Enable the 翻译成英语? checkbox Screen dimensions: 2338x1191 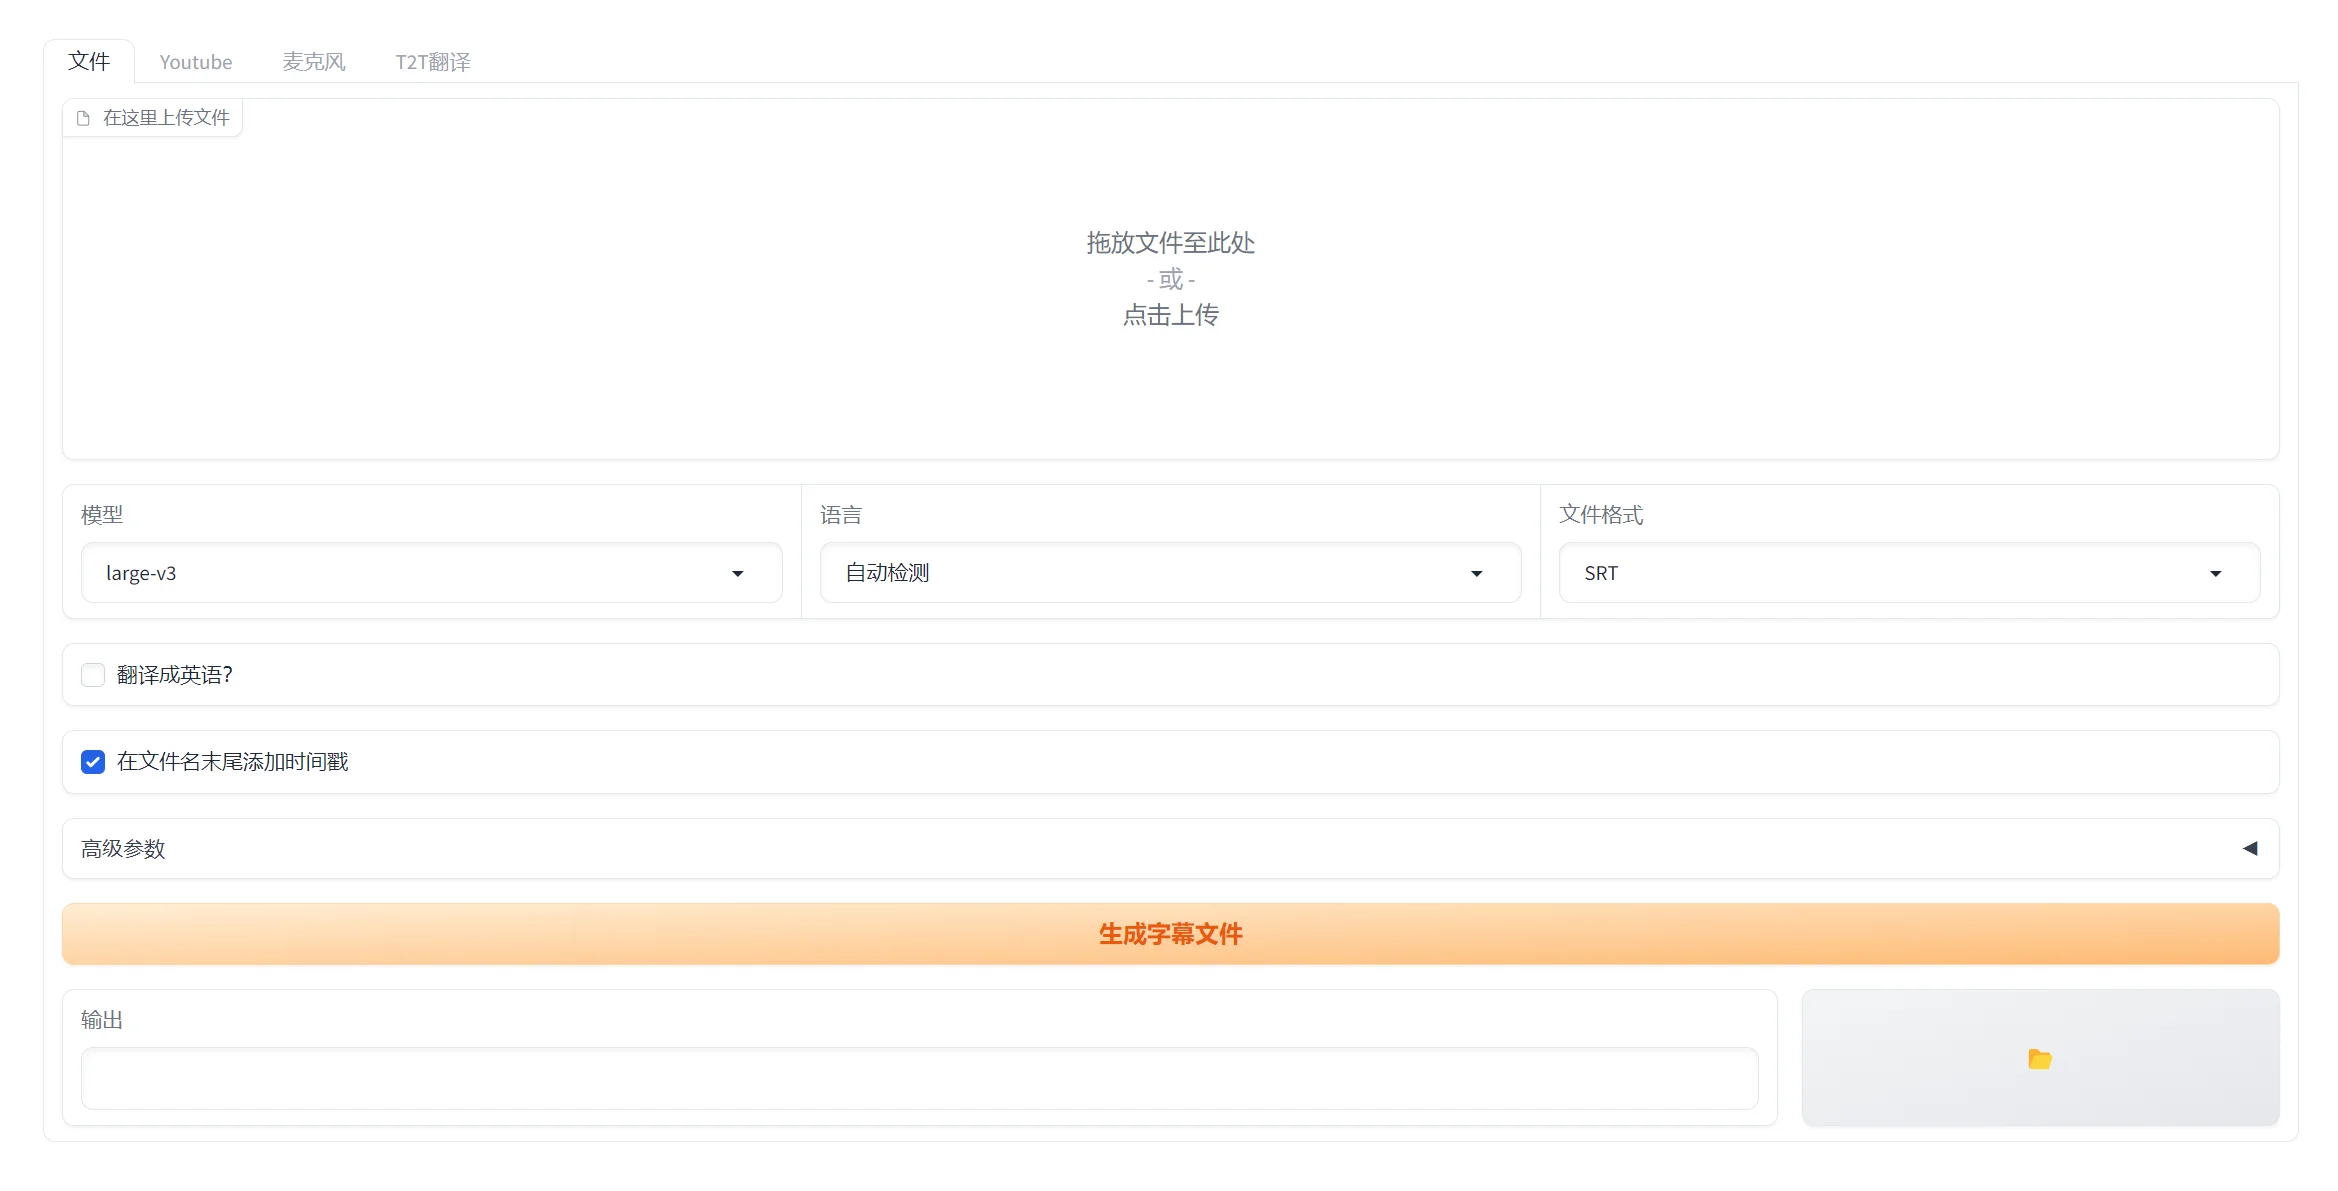tap(93, 675)
